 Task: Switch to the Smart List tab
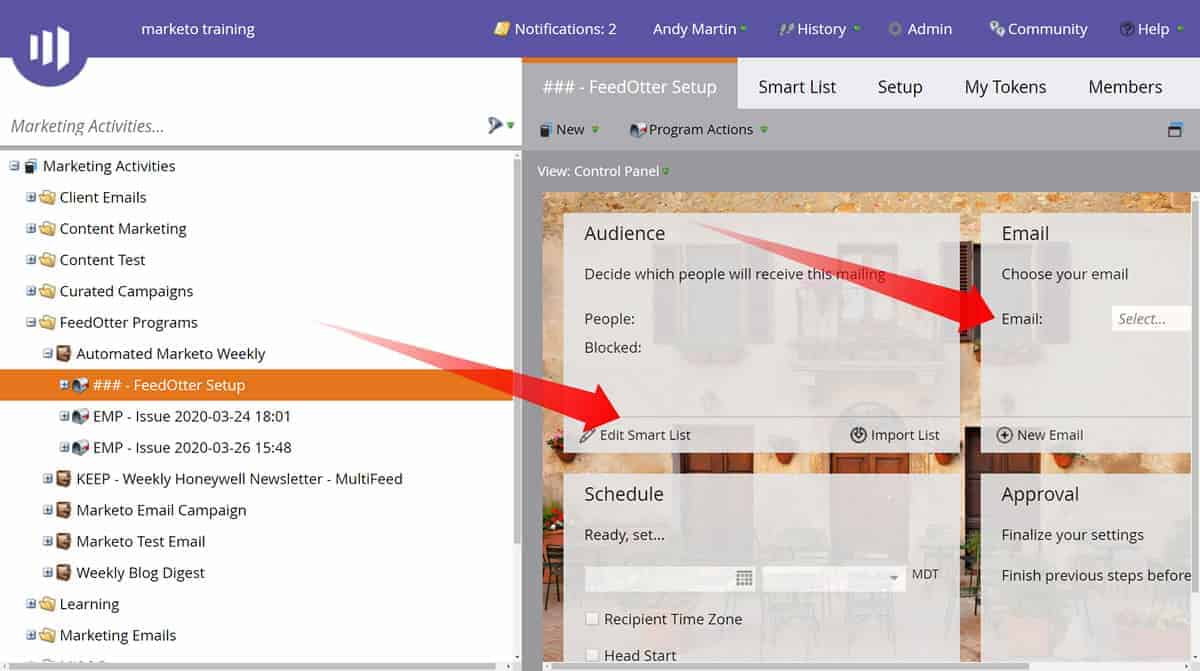coord(797,87)
